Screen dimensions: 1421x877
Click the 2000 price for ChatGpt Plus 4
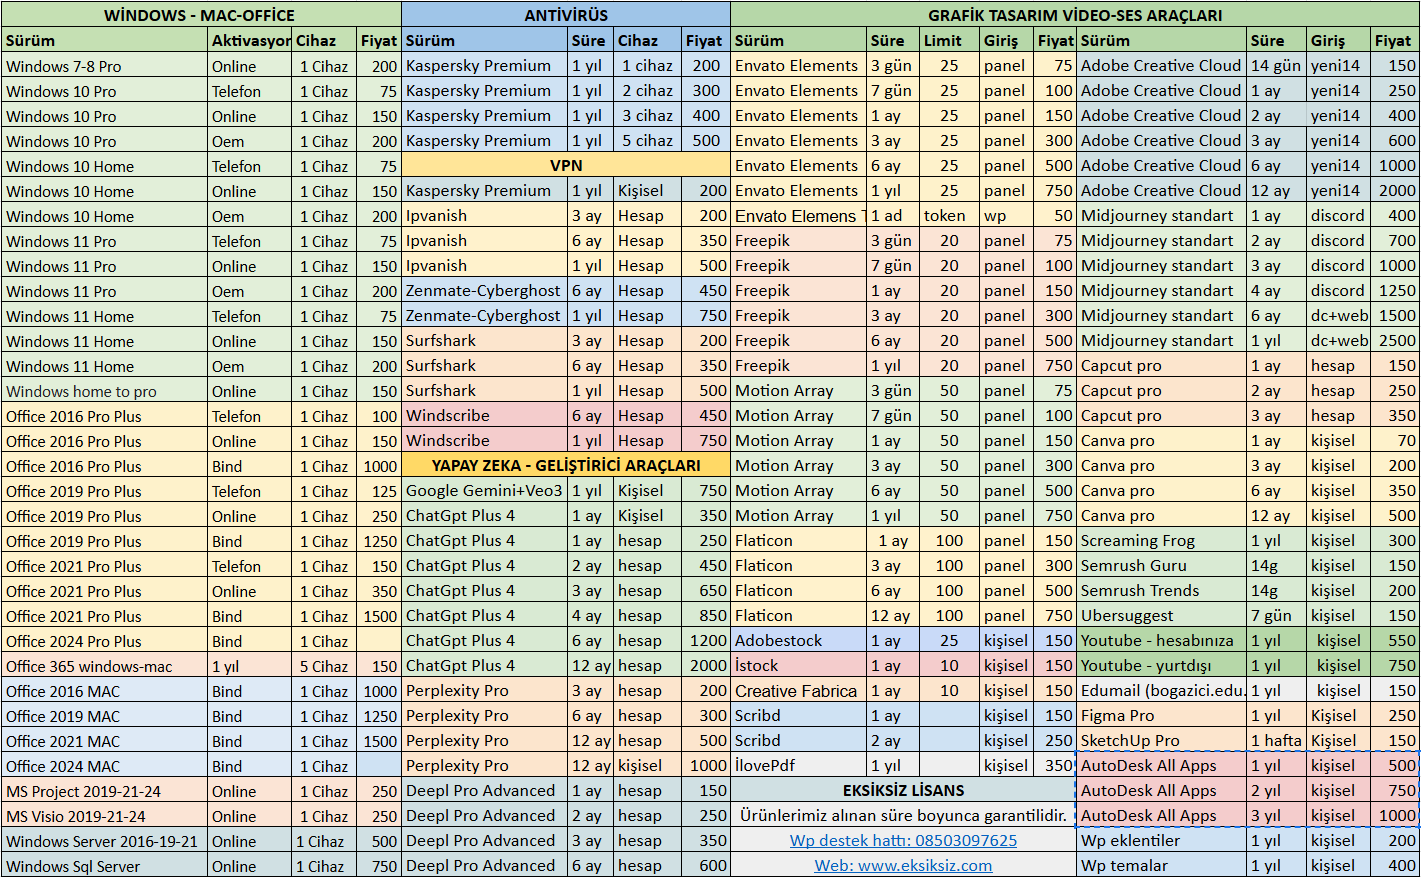click(707, 665)
